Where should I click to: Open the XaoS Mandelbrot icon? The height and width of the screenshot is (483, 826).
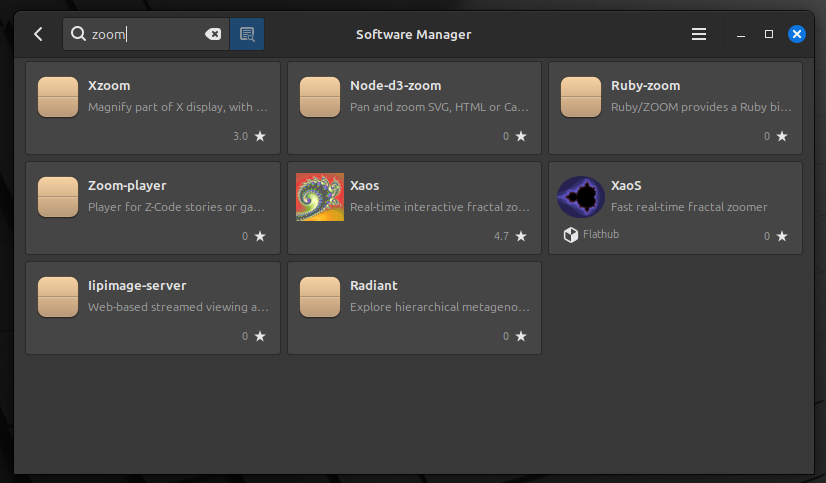pyautogui.click(x=581, y=197)
